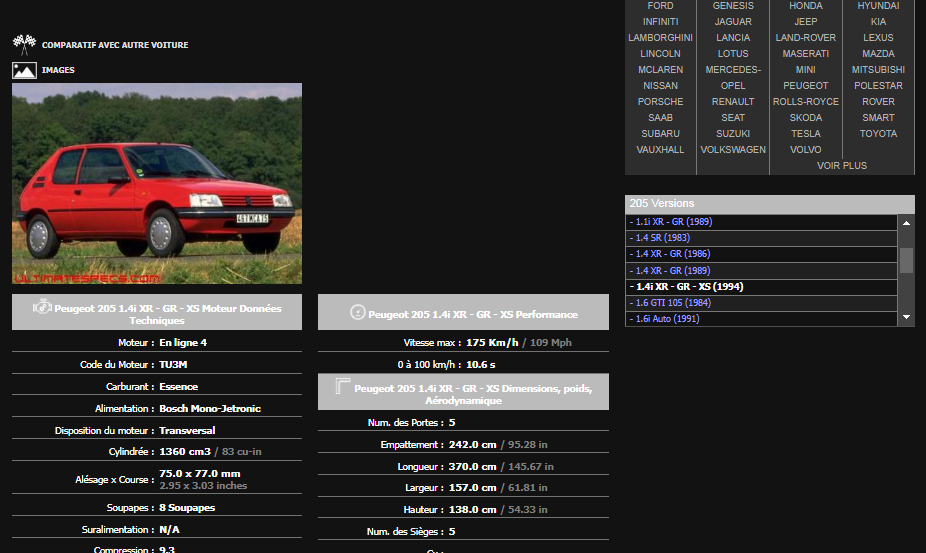Open the VOIR PLUS brands link
Viewport: 926px width, 553px height.
pos(842,166)
